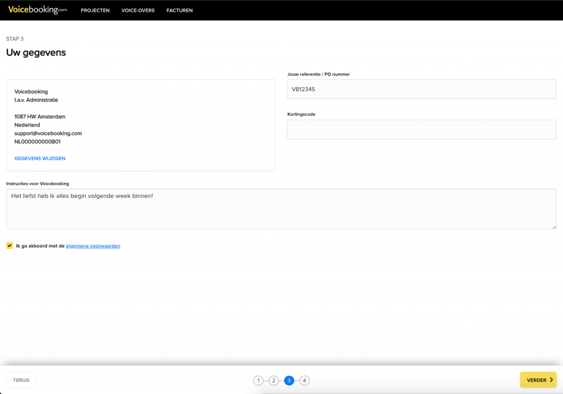Click the Gegevens wijzigen link
The image size is (563, 394).
tap(40, 158)
